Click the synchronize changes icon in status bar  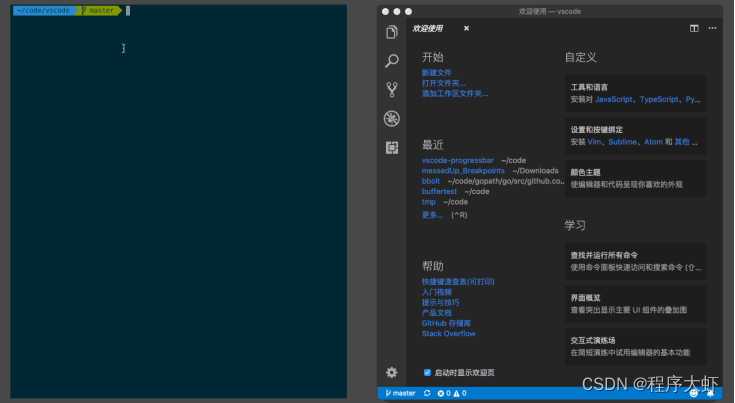coord(427,393)
